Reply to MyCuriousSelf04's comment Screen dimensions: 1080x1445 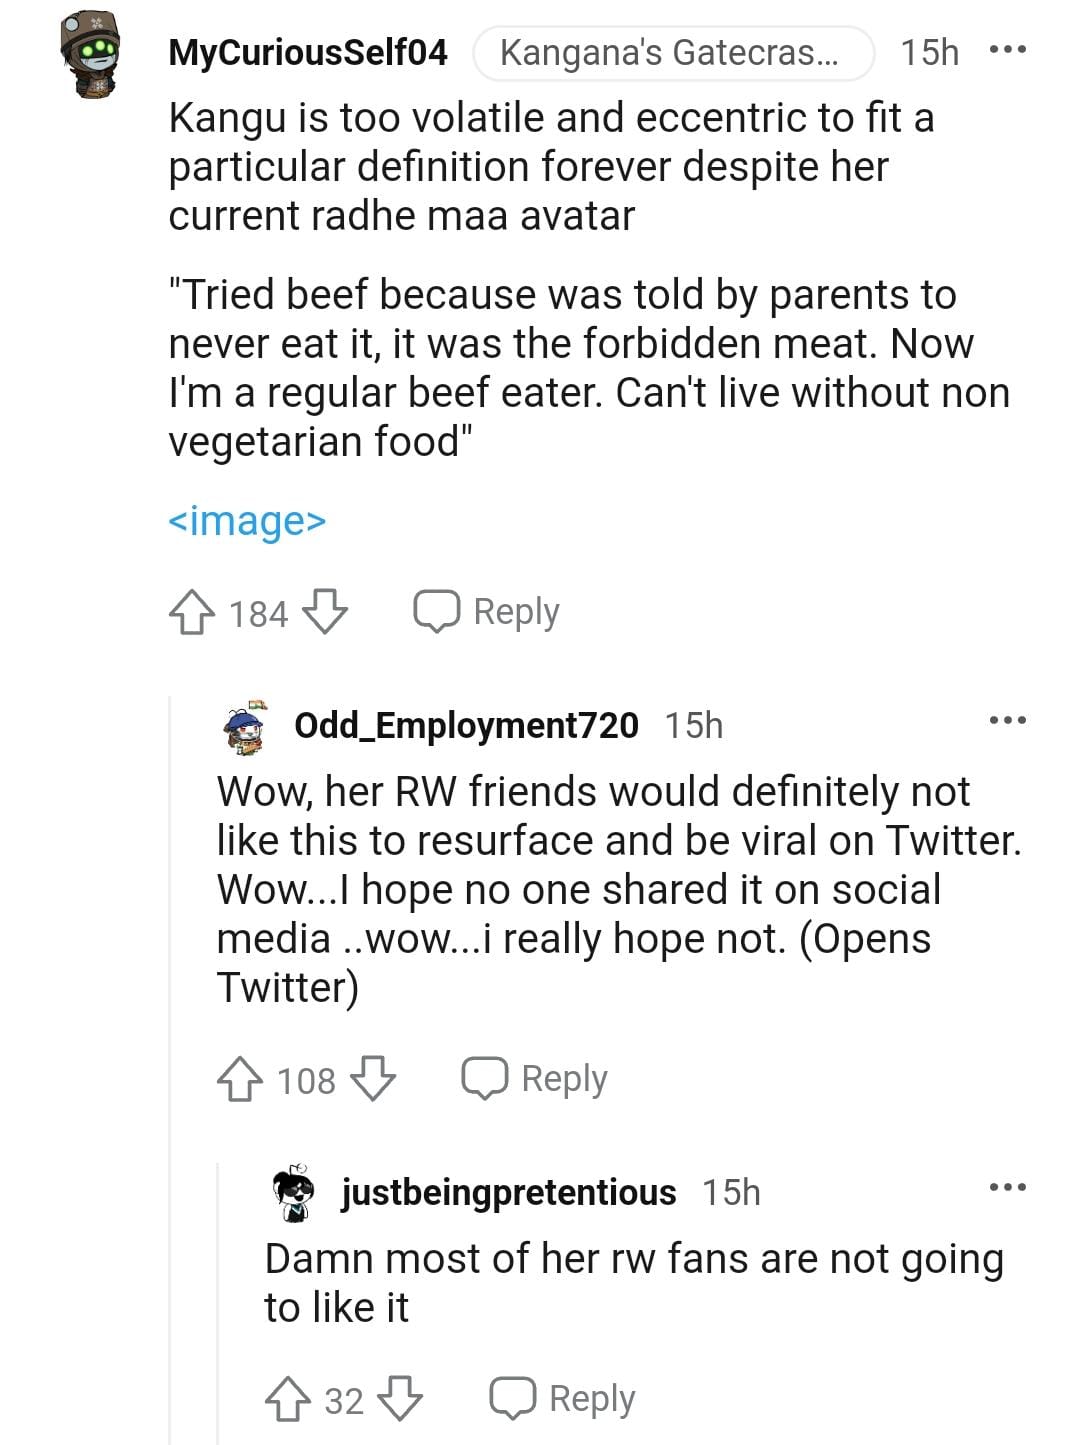pos(487,612)
